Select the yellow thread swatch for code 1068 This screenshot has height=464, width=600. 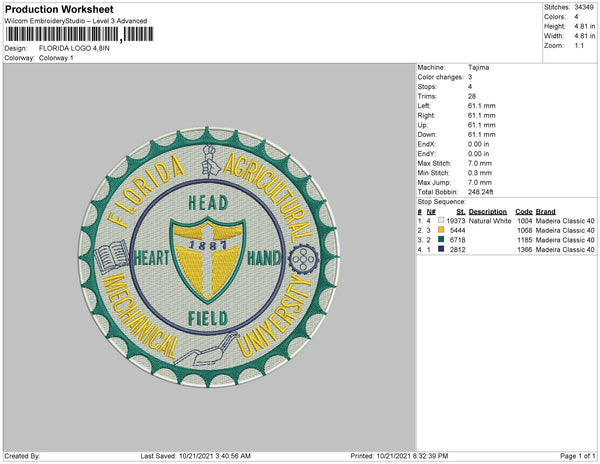pyautogui.click(x=441, y=230)
